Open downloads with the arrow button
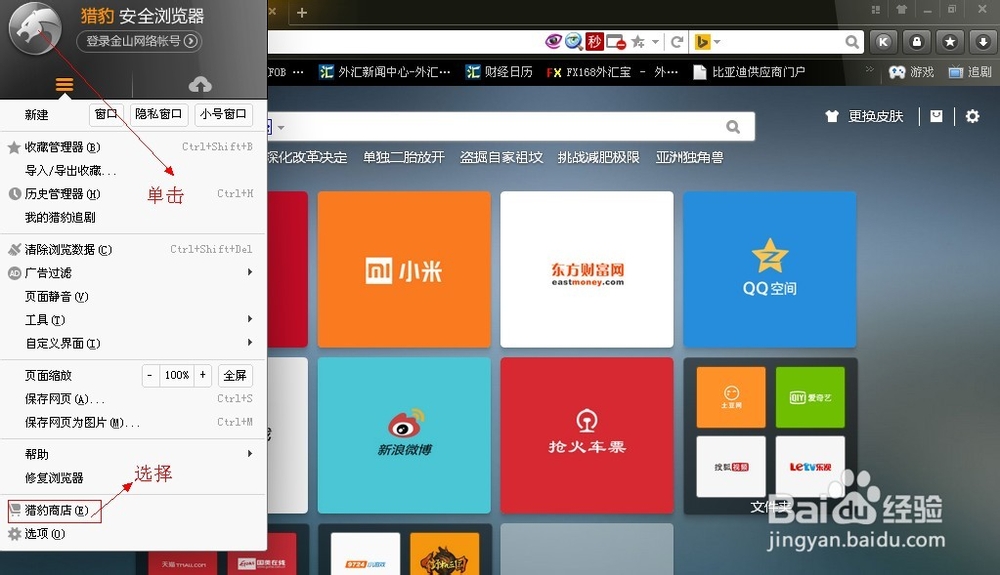This screenshot has height=575, width=1000. point(983,42)
